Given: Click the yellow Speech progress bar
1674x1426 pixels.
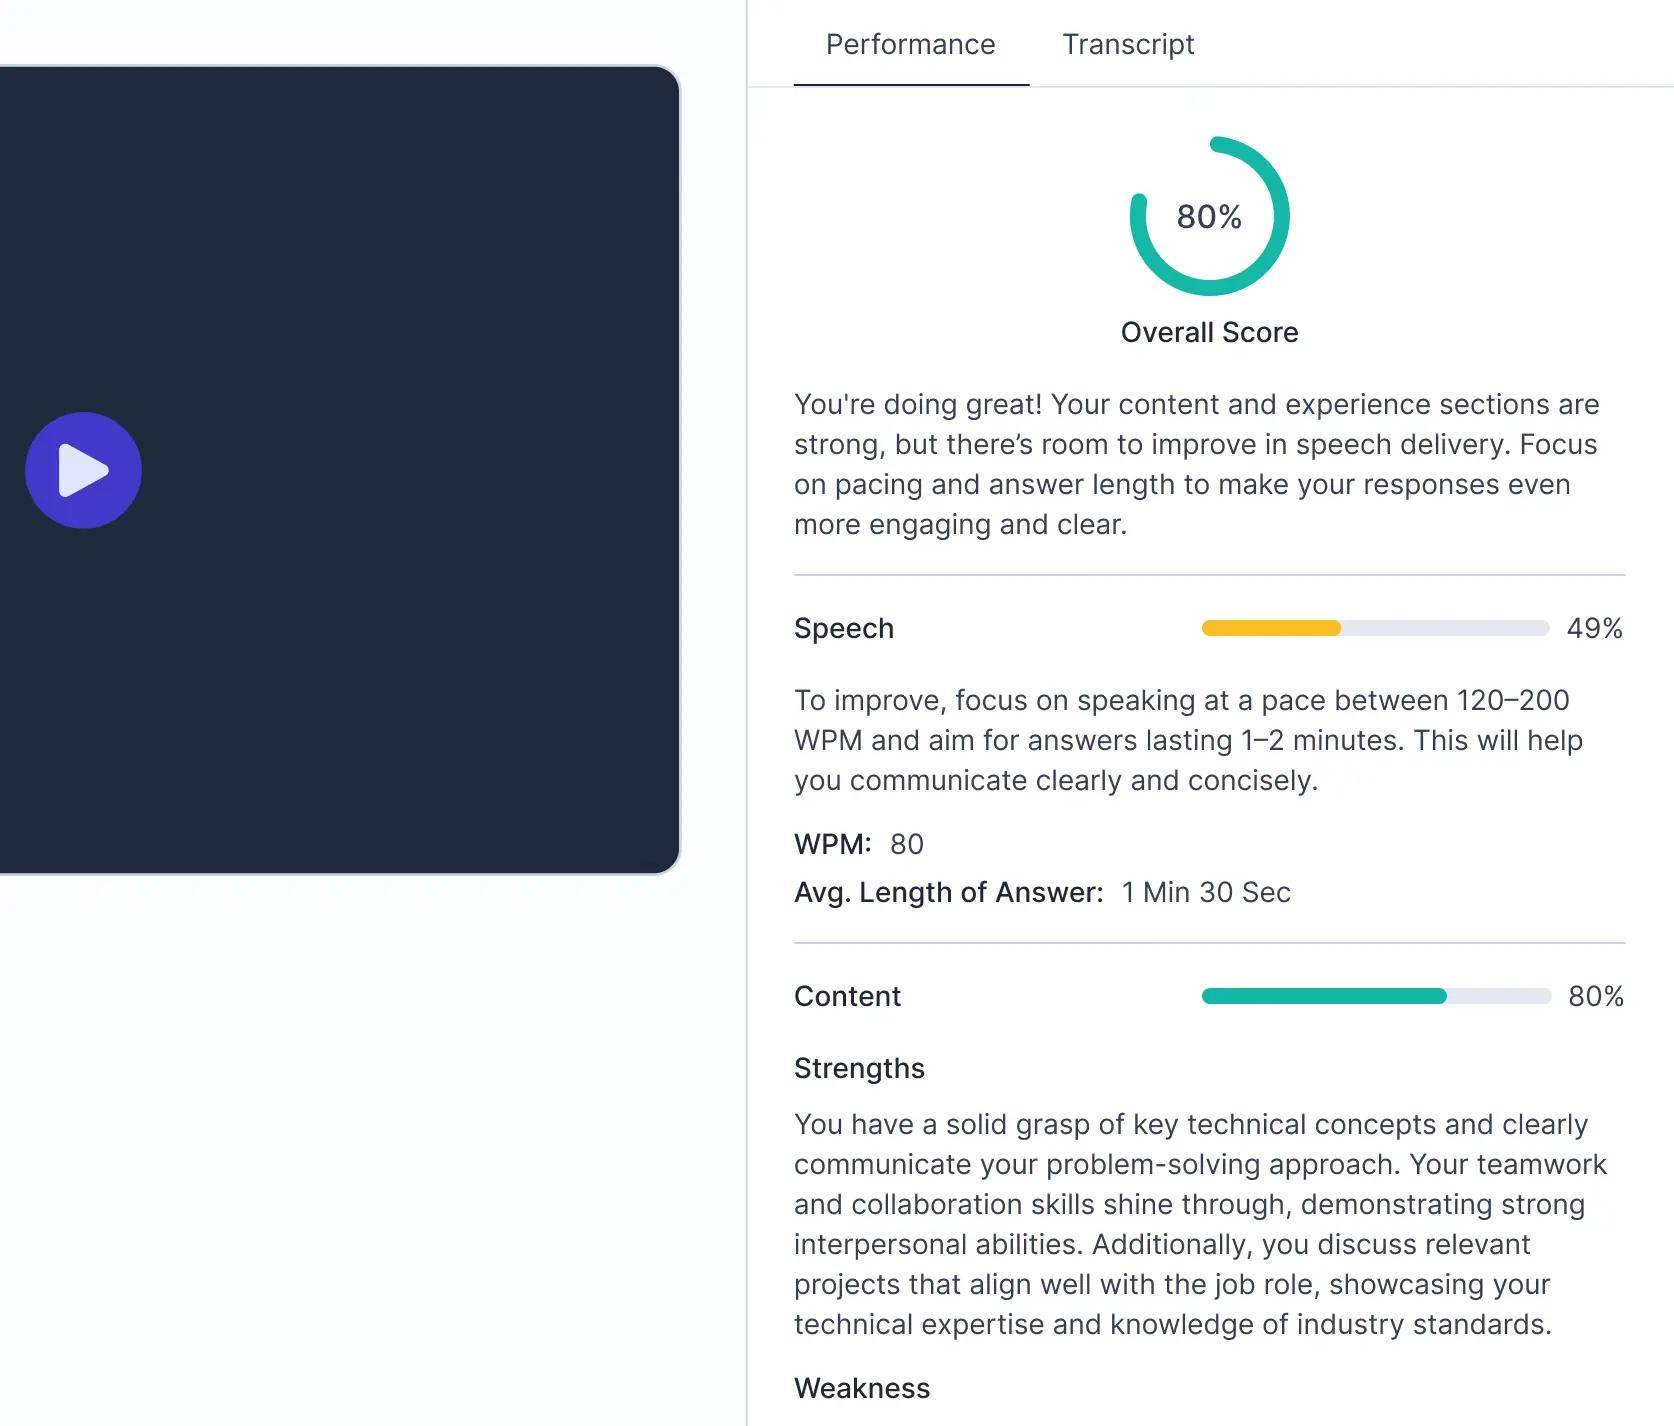Looking at the screenshot, I should 1270,628.
